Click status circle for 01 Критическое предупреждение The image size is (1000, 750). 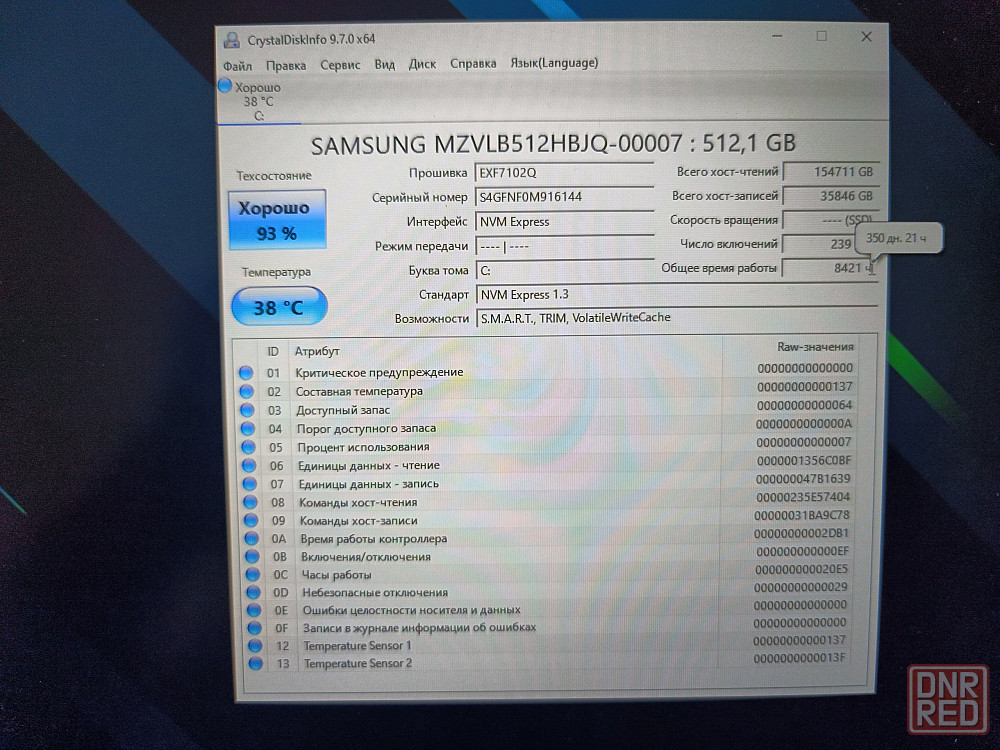(246, 372)
